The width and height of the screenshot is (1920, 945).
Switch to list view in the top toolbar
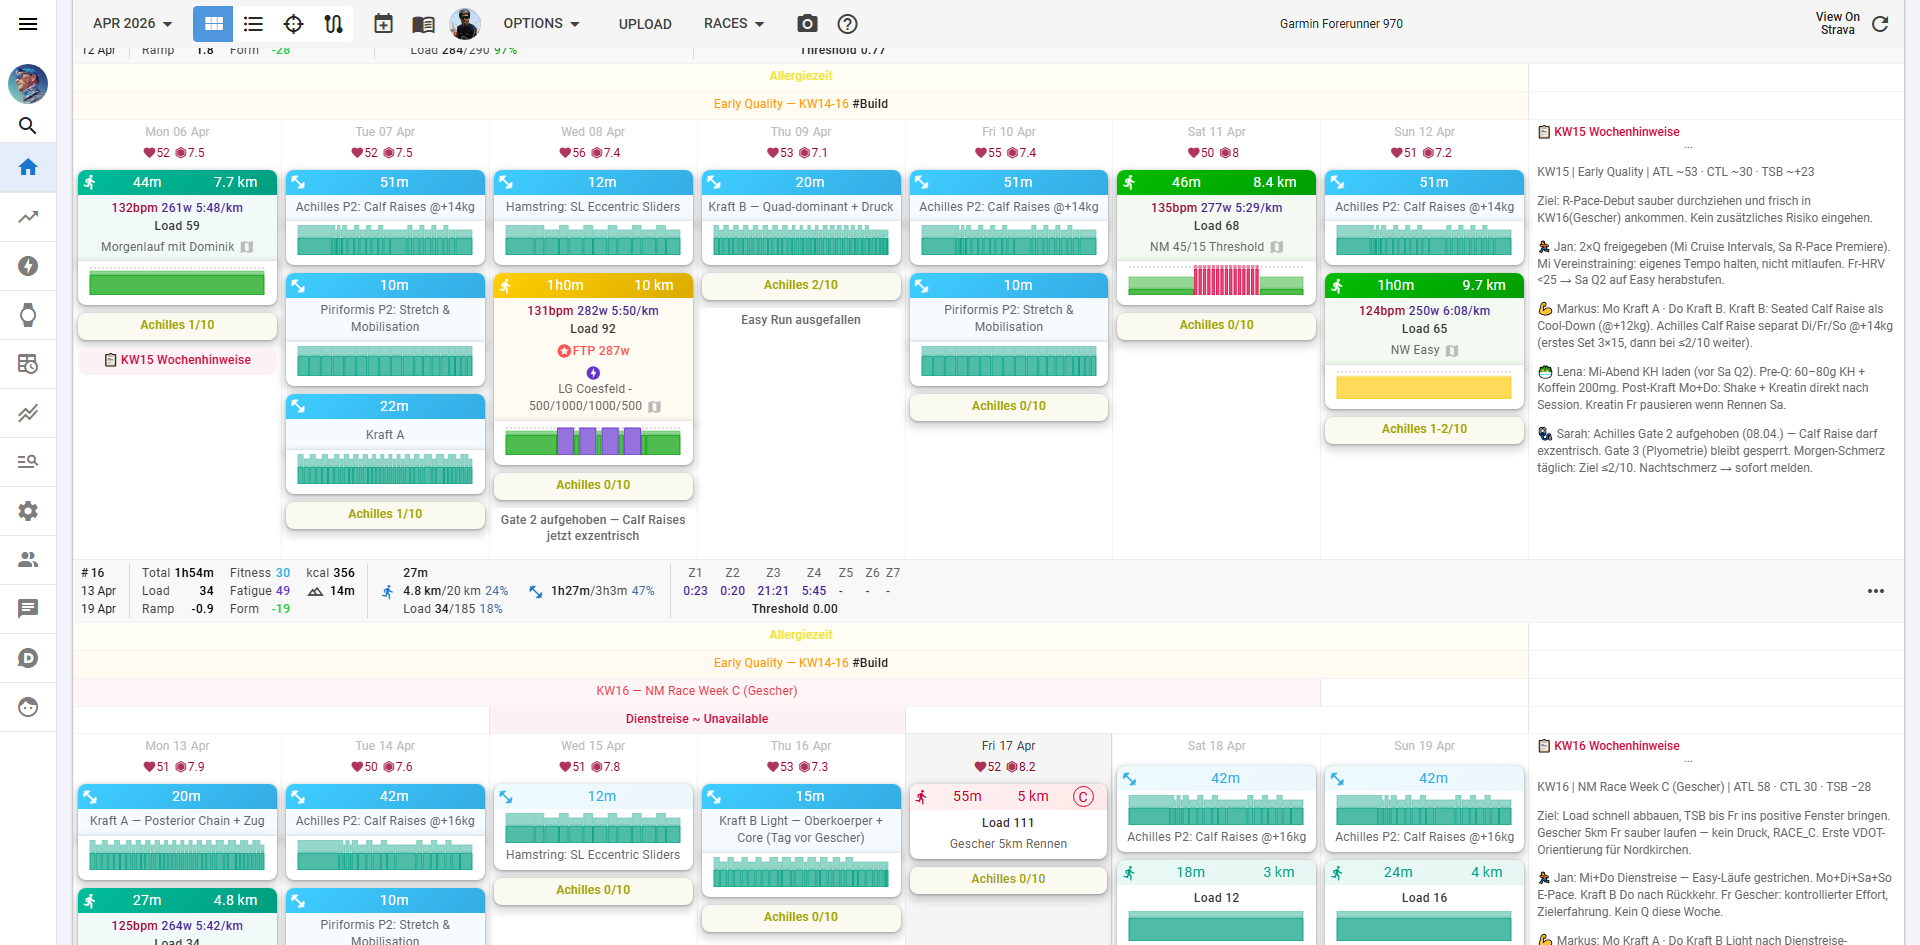(x=253, y=23)
